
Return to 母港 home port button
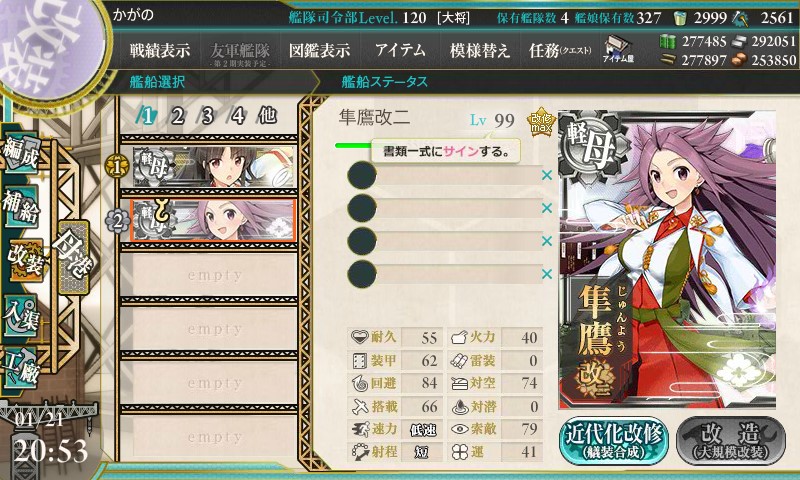[73, 257]
